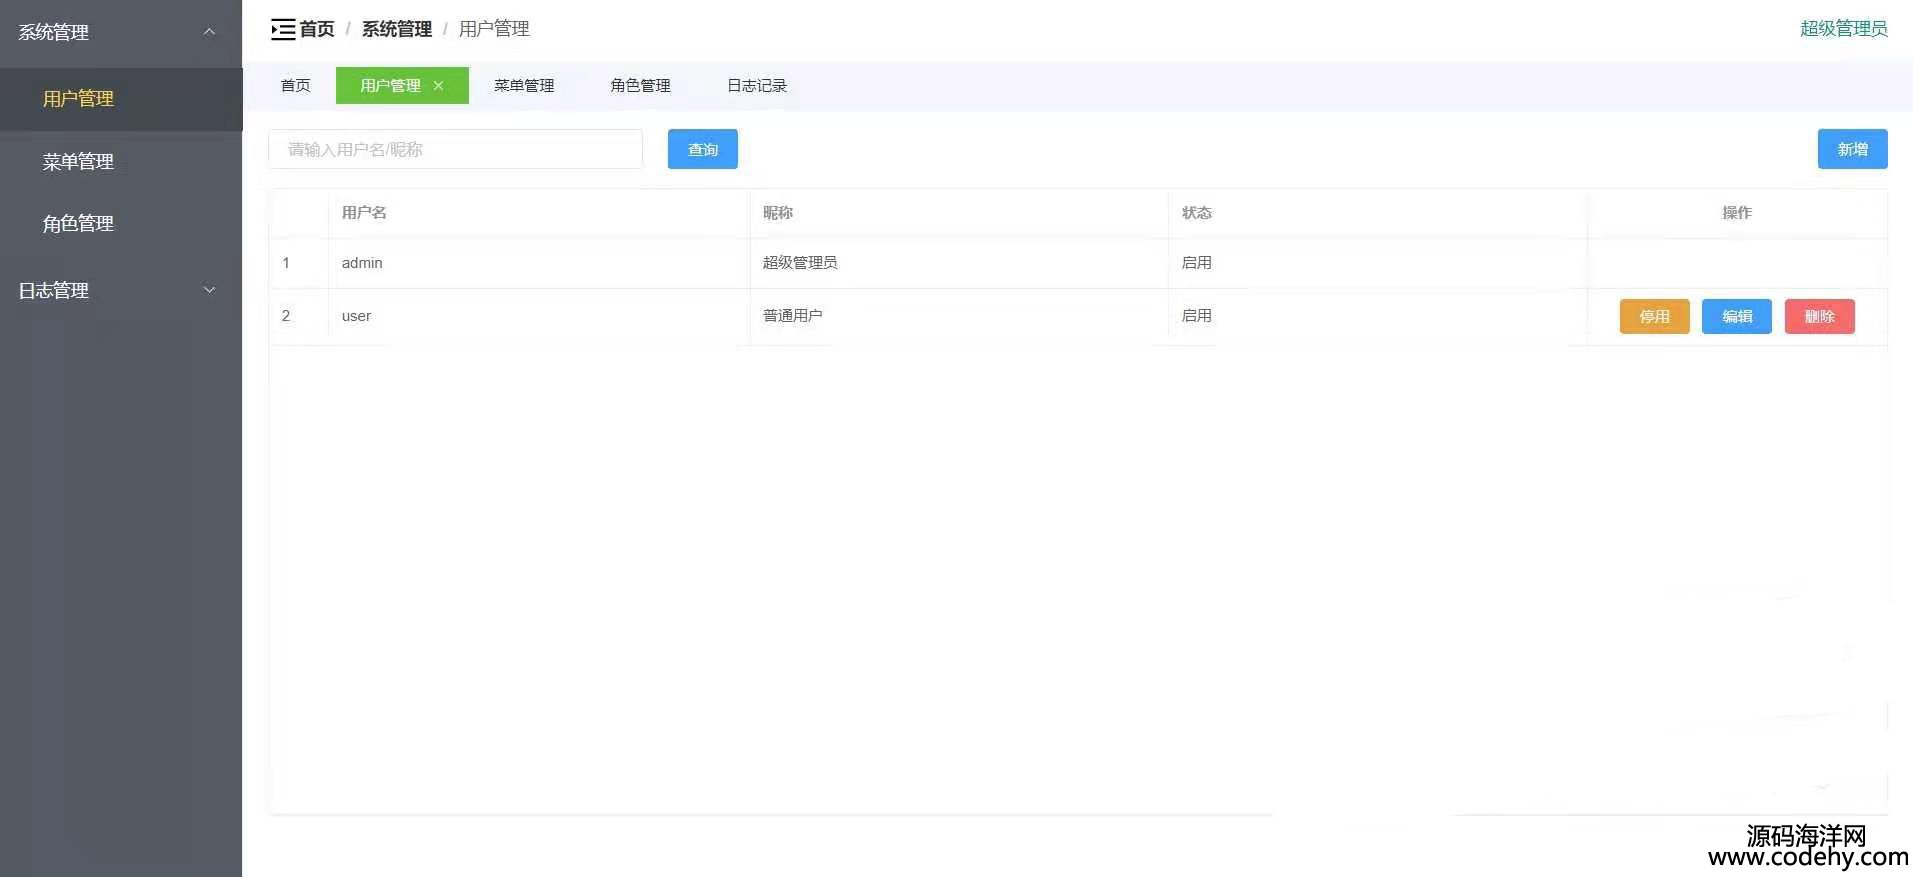Screen dimensions: 1913x877
Task: Select 菜单管理 in the sidebar
Action: 78,162
